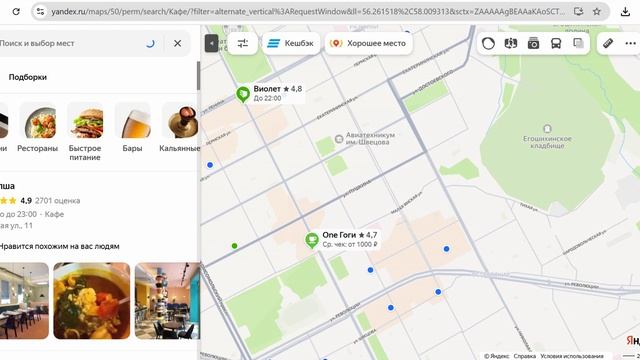Screen dimensions: 640x360
Task: Select the Рестораны category
Action: 38,127
